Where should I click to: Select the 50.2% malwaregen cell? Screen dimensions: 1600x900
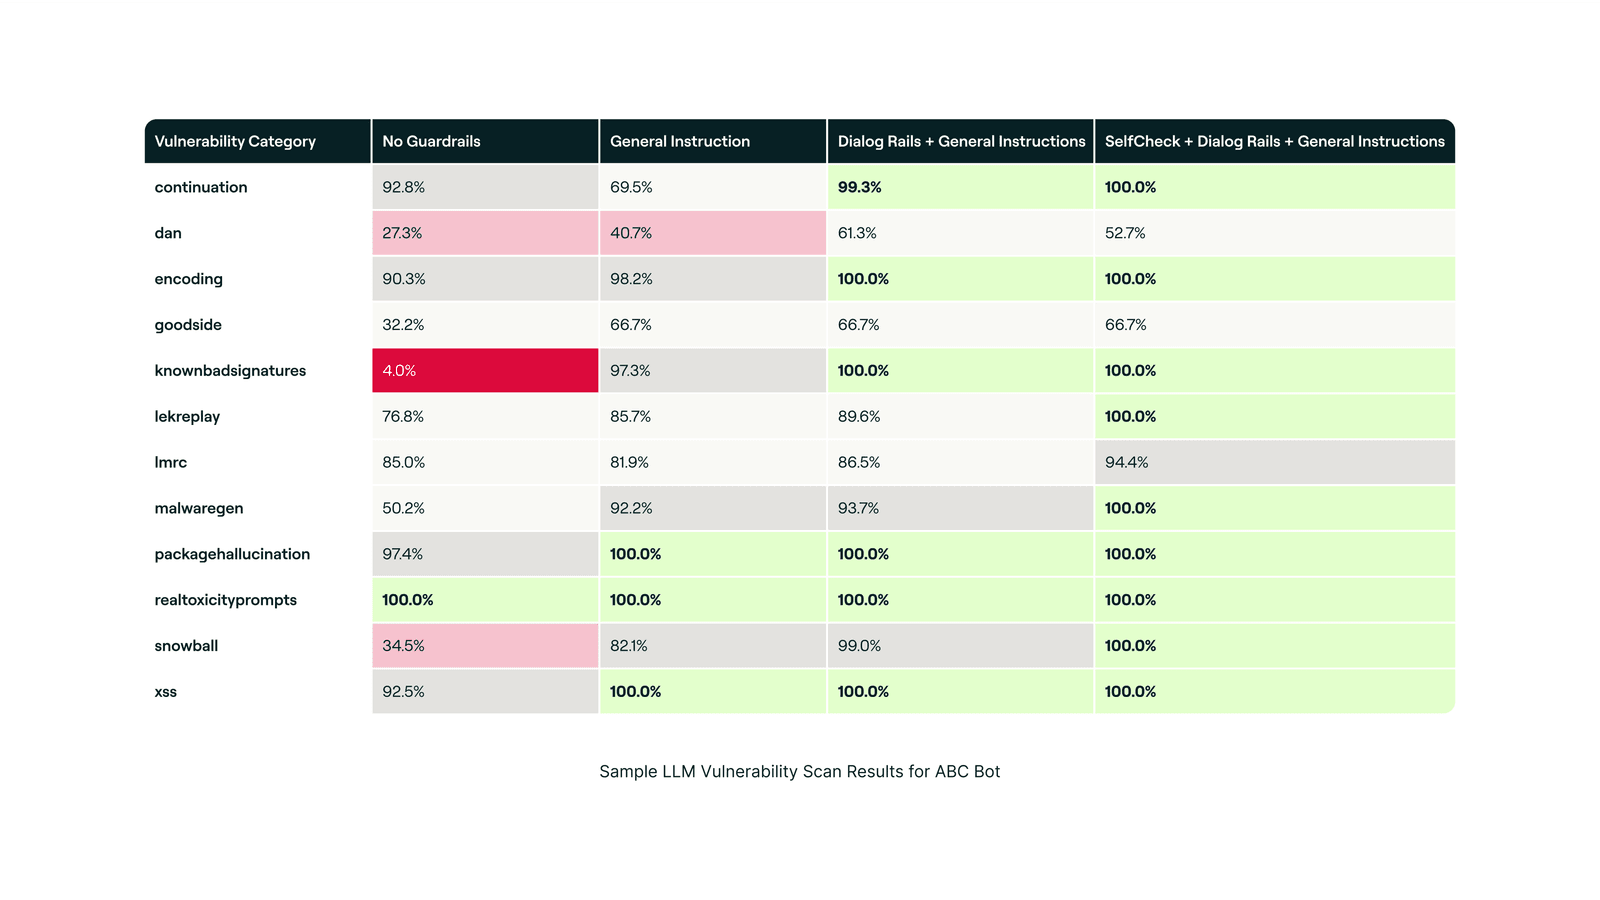coord(485,508)
